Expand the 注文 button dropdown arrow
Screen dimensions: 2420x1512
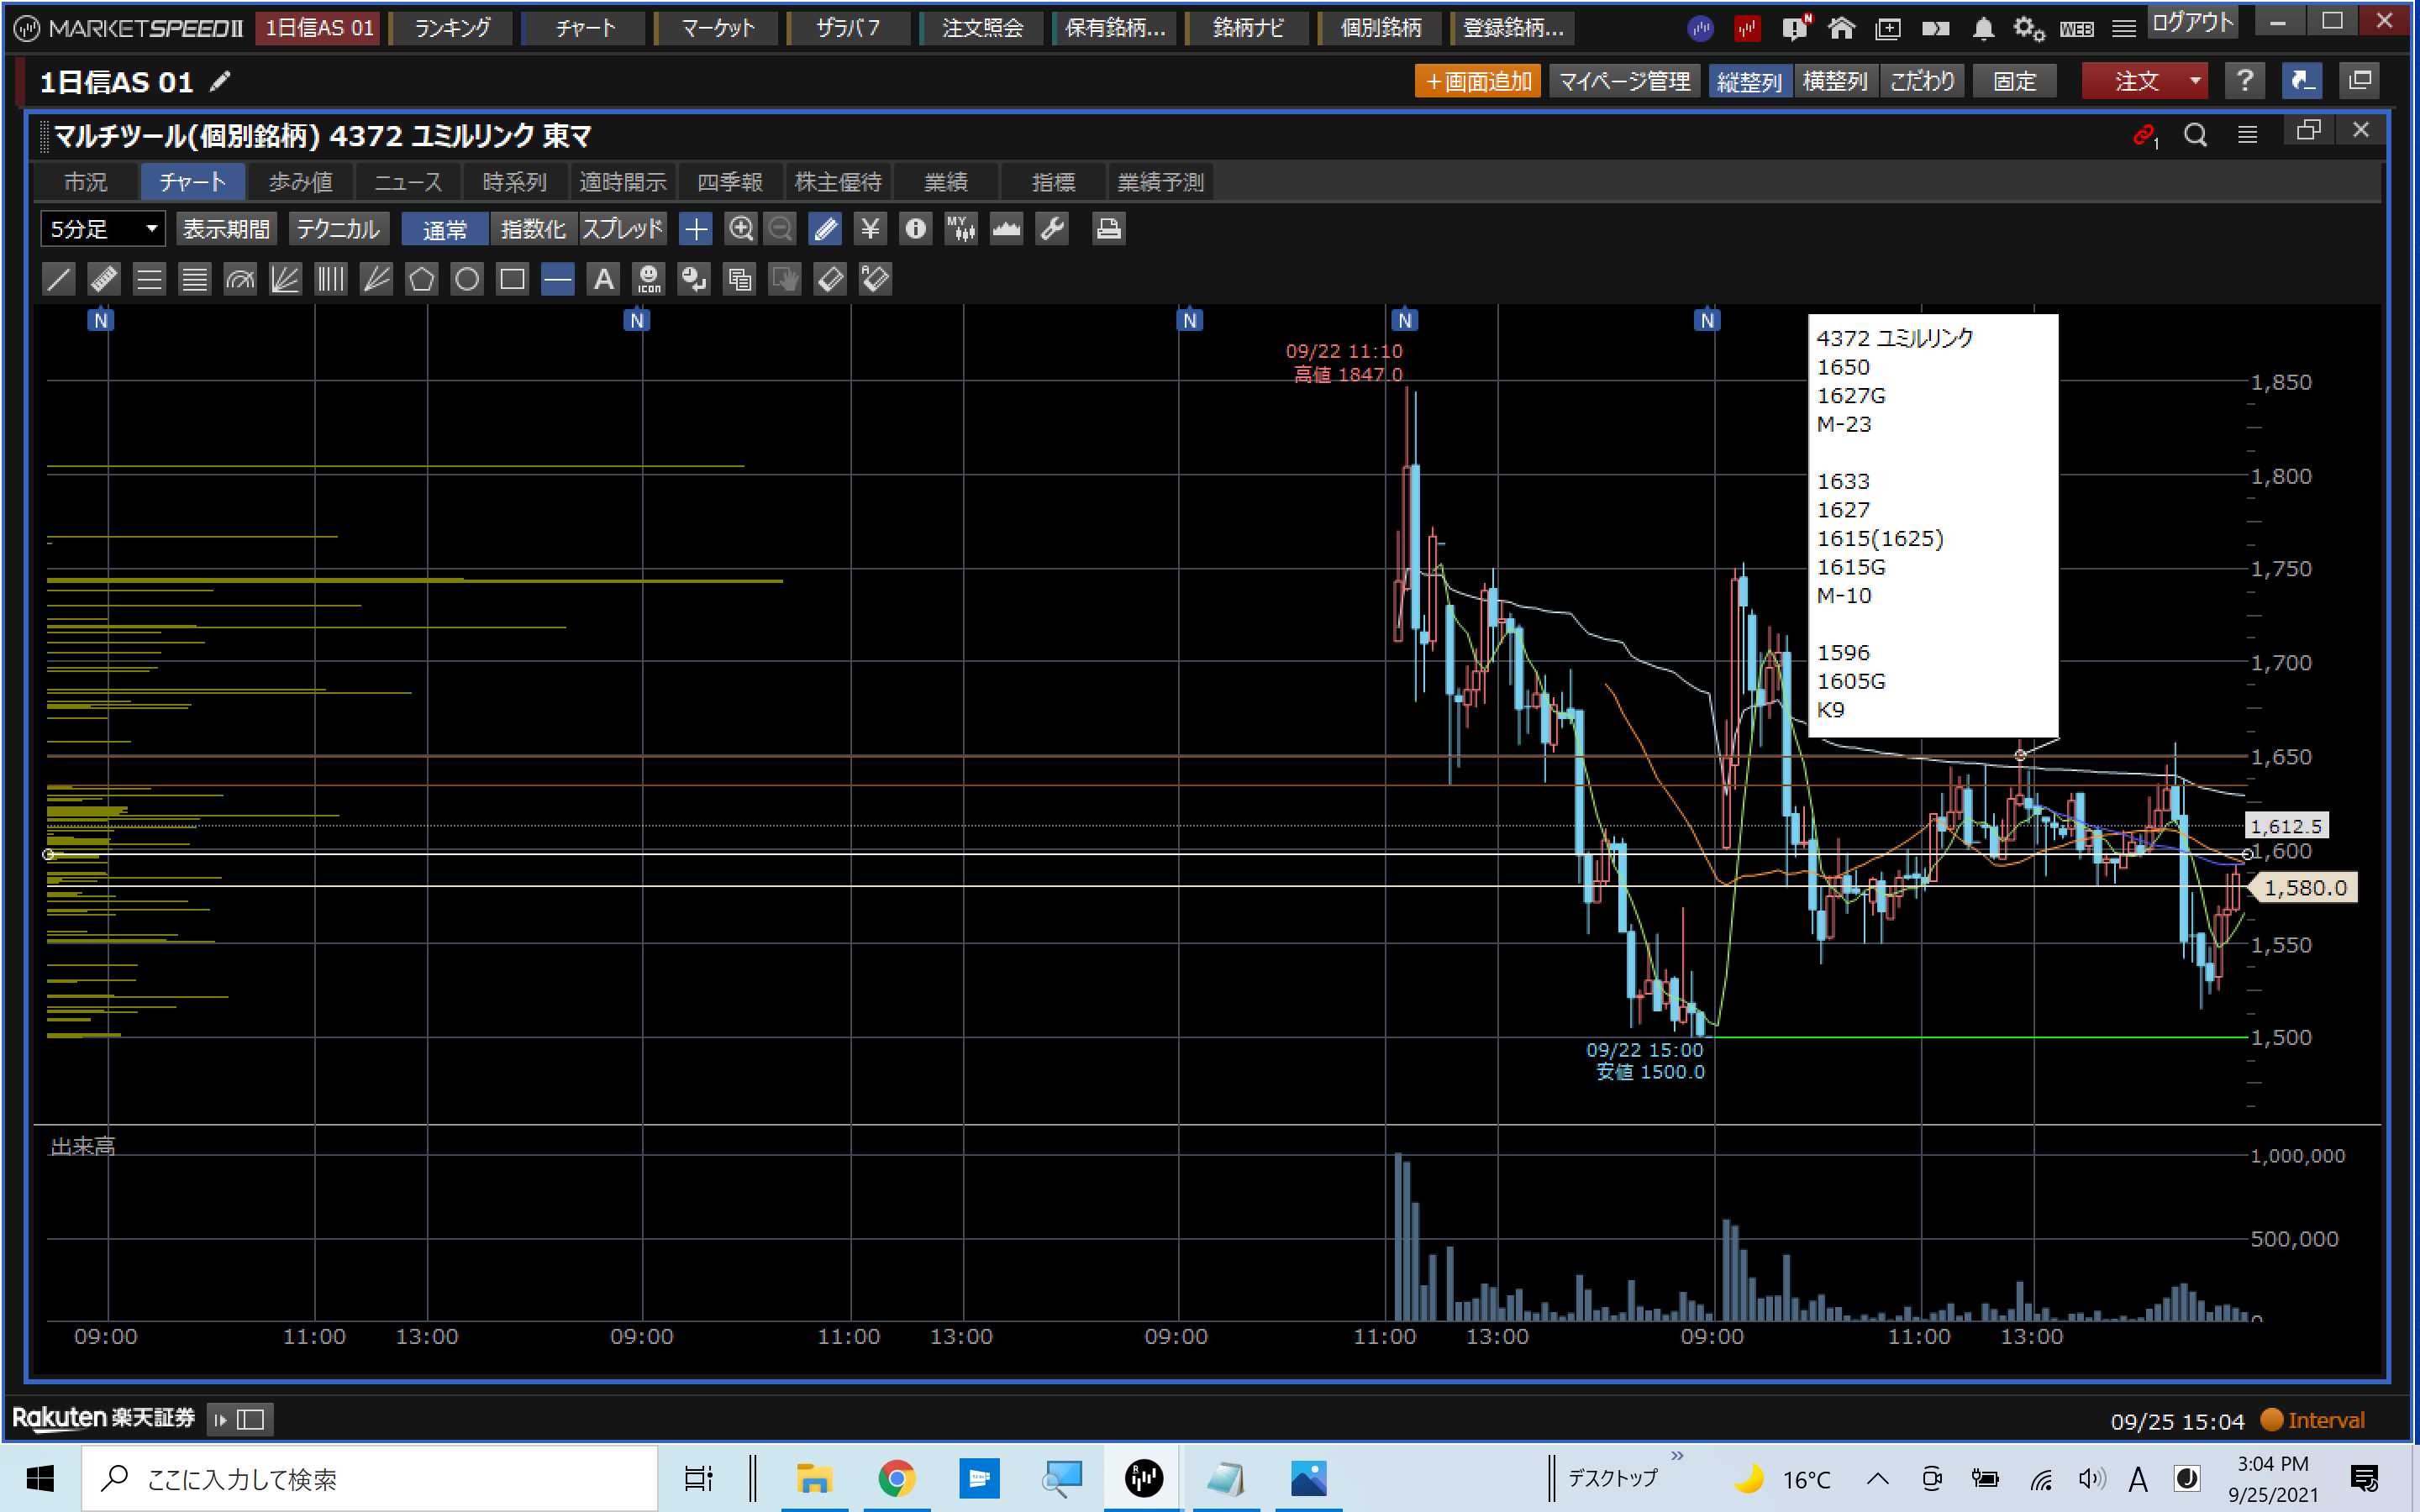pos(2195,81)
